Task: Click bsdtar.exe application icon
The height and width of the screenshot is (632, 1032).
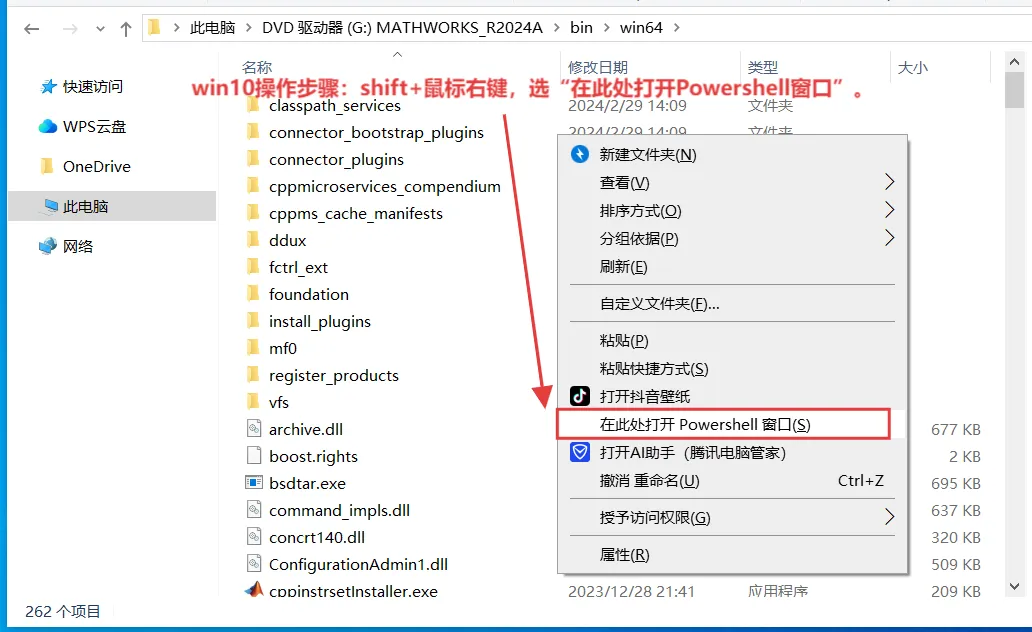Action: 254,483
